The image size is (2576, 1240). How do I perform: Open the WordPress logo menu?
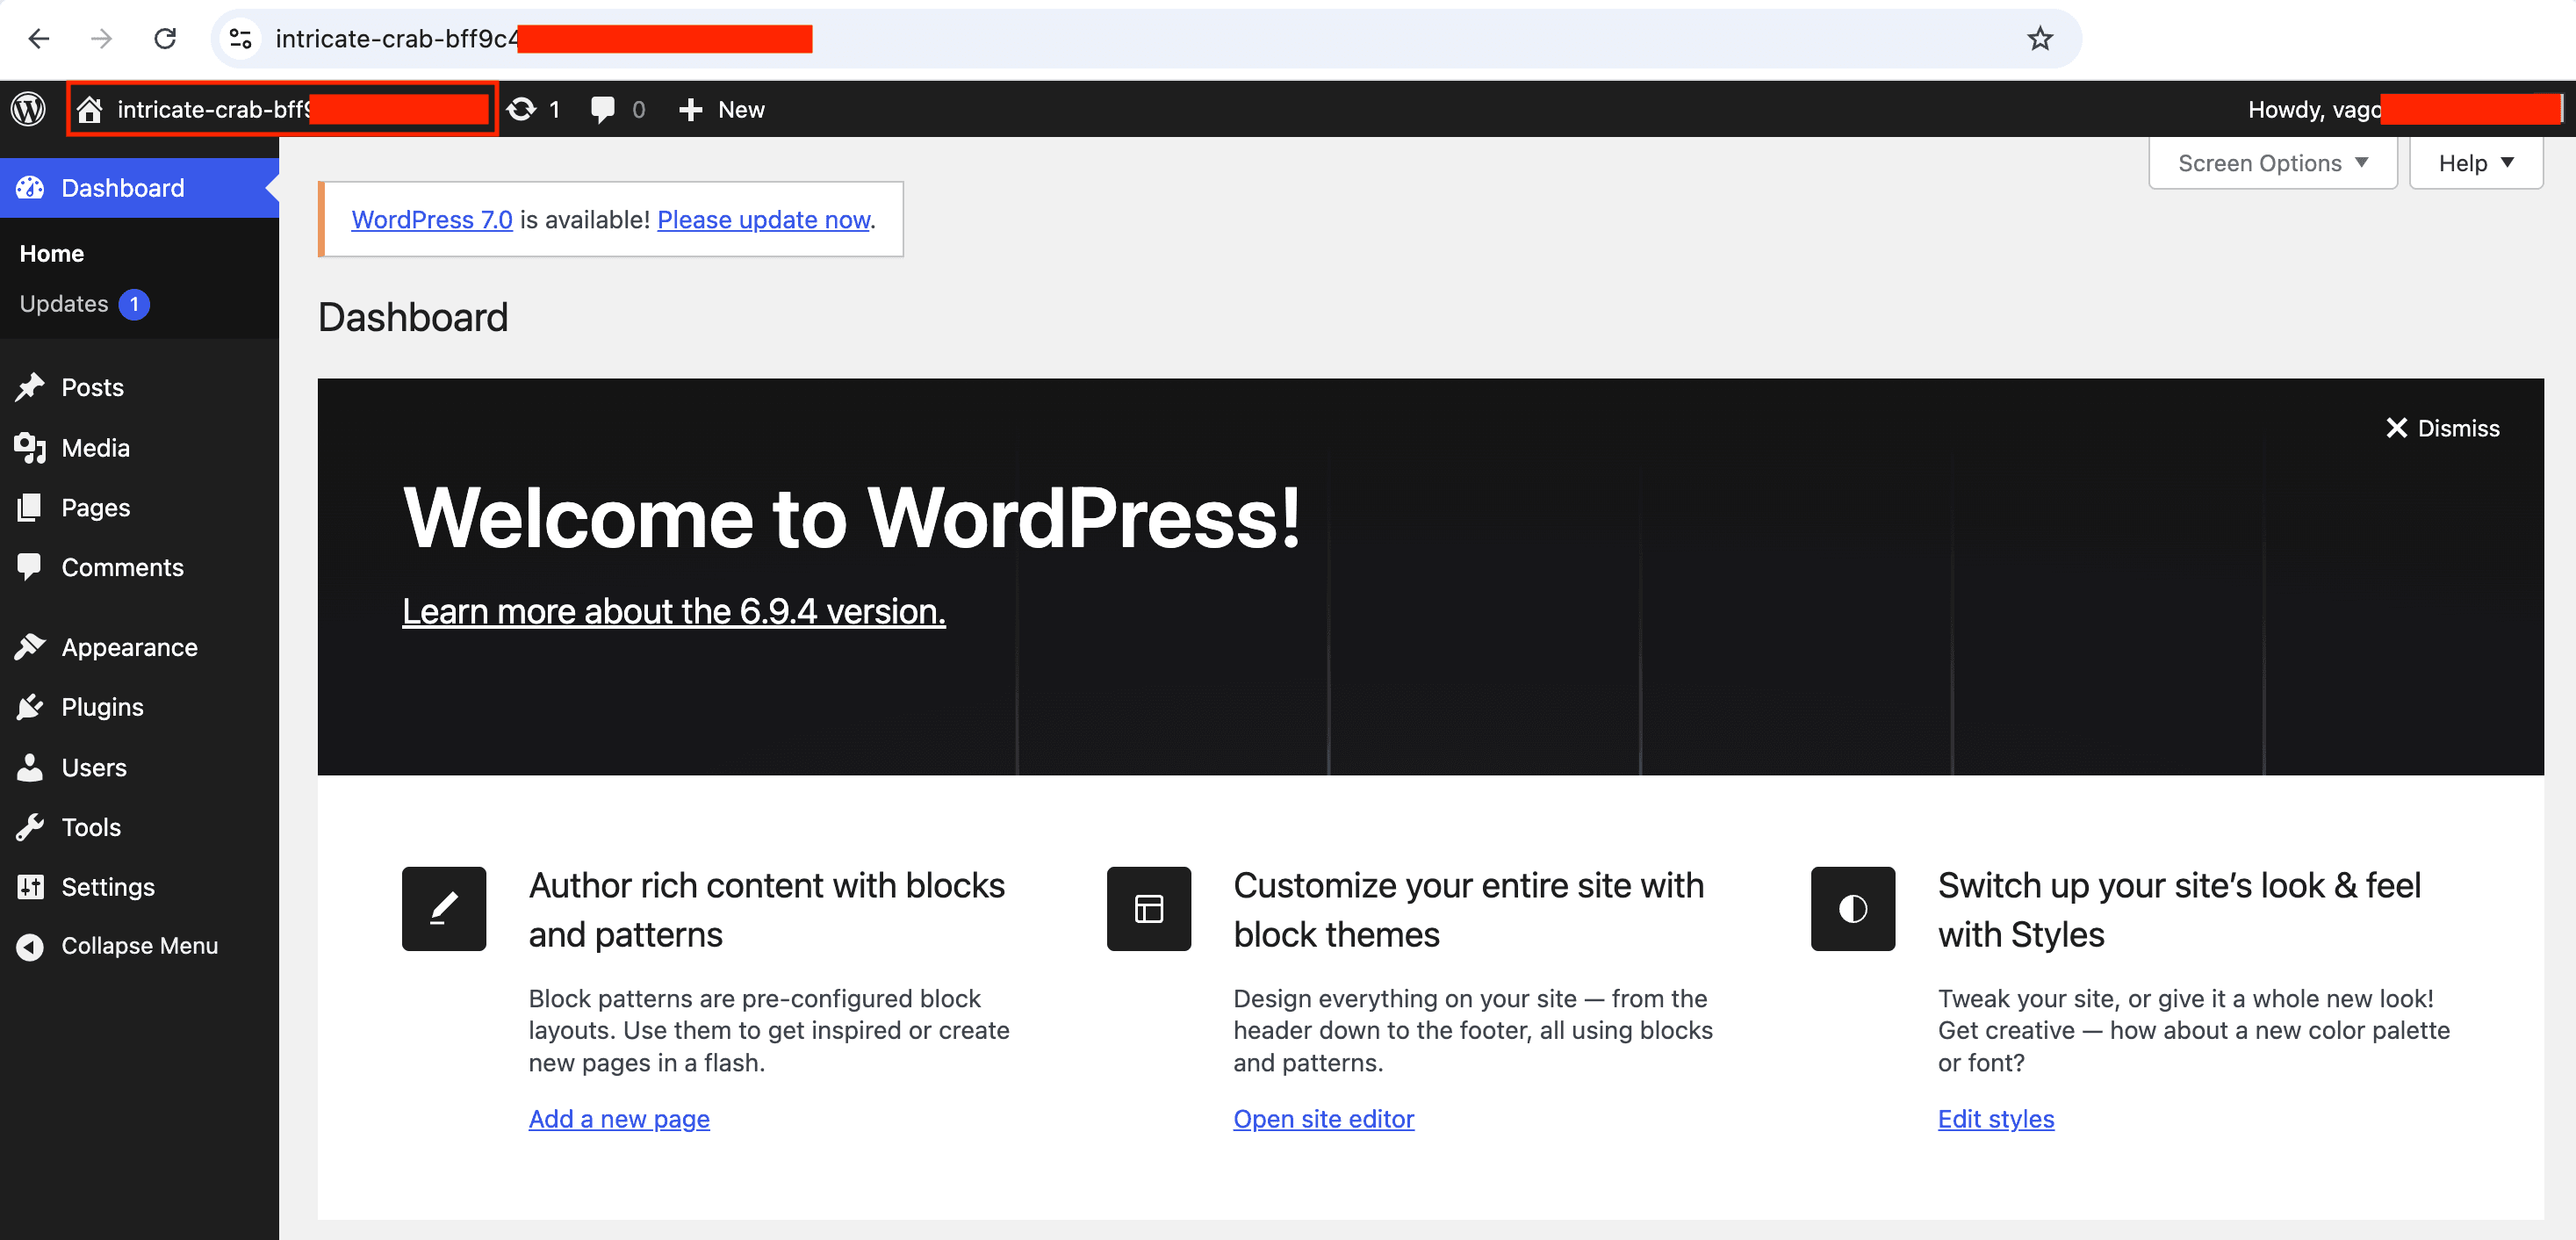pos(28,109)
